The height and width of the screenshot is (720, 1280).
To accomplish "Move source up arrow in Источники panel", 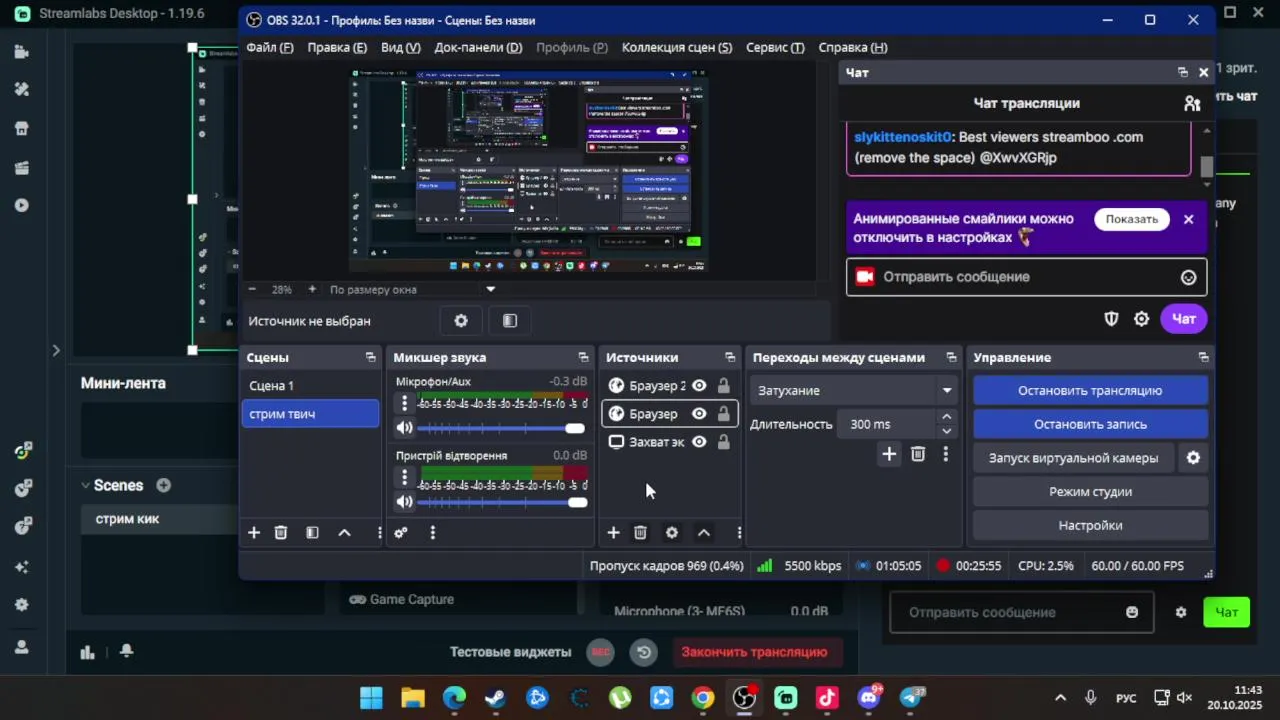I will (x=704, y=533).
